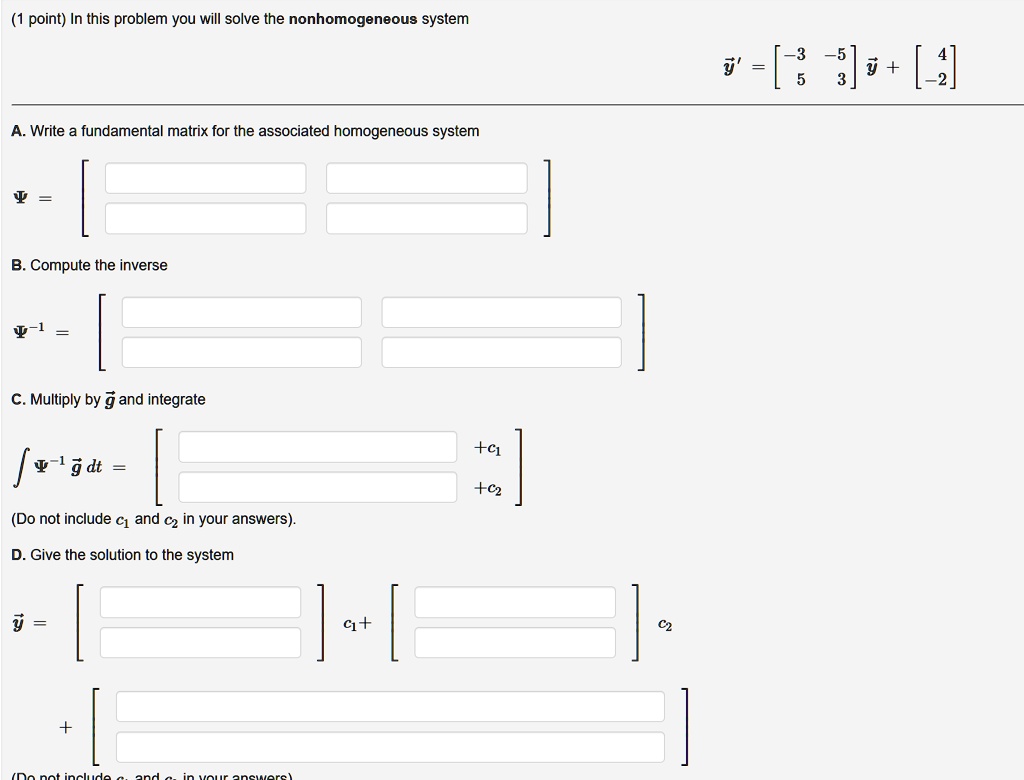
Task: Click the 'C. Multiply by g and integrate' text
Action: pos(108,399)
